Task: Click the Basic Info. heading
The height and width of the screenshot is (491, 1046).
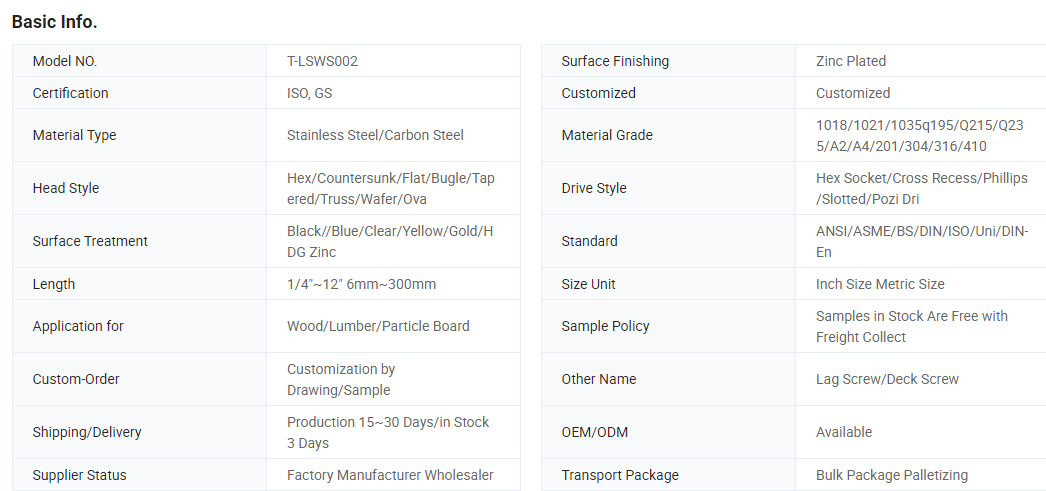Action: point(54,21)
